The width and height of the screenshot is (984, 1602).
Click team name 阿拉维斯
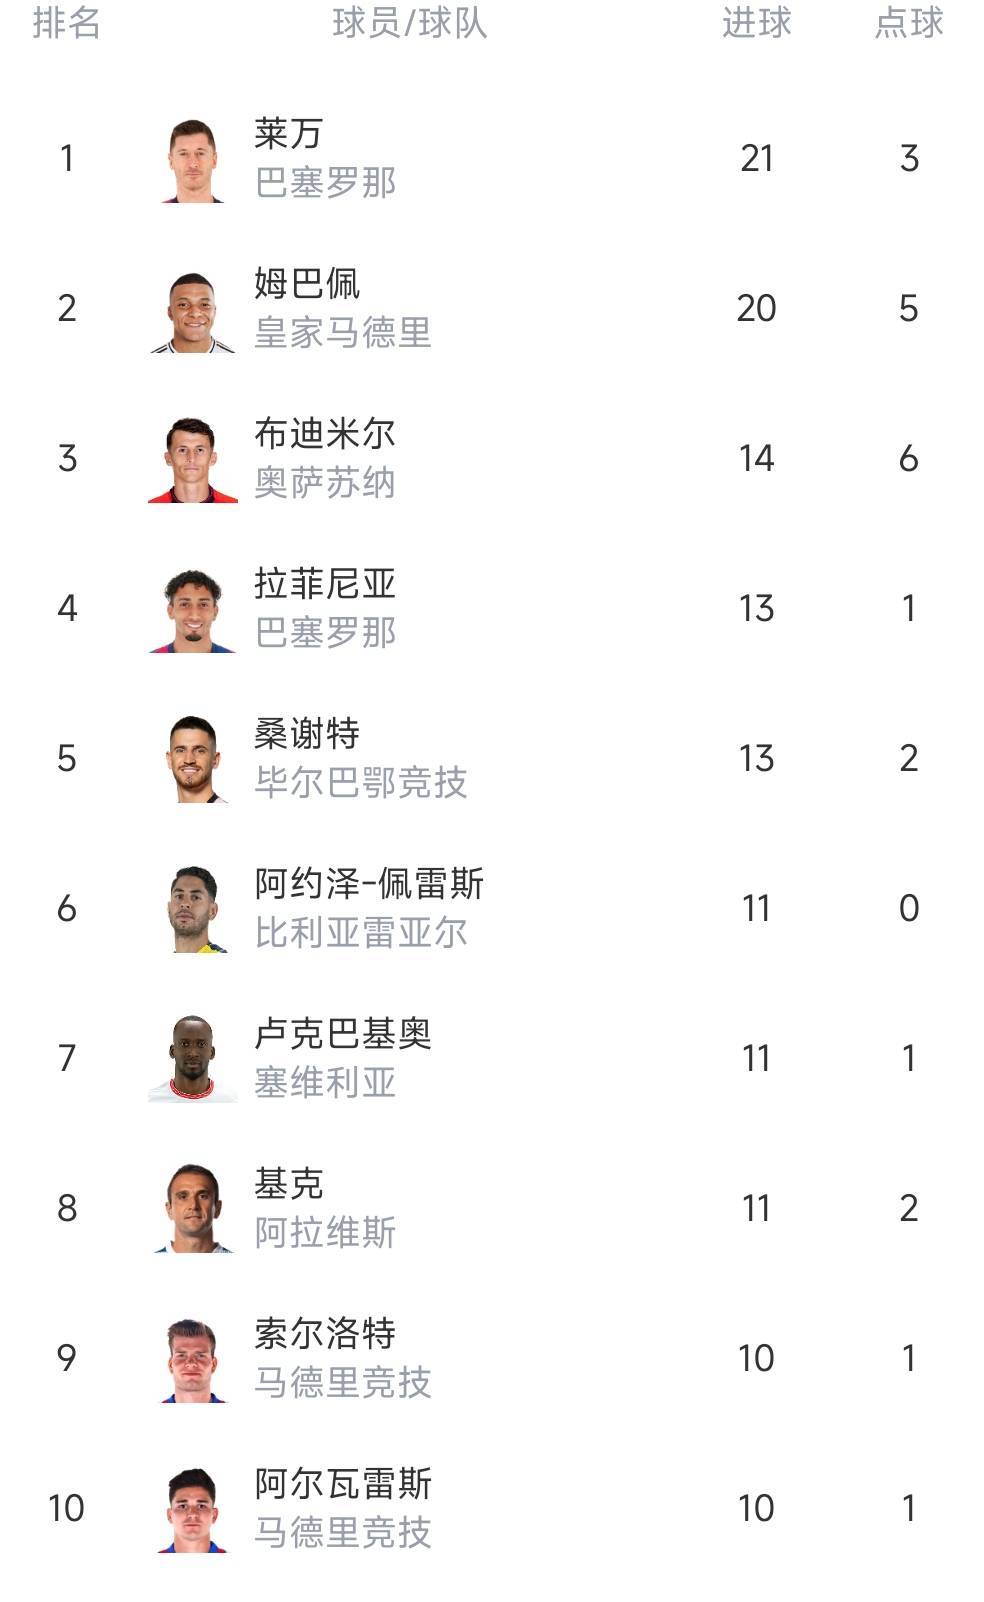point(325,1233)
